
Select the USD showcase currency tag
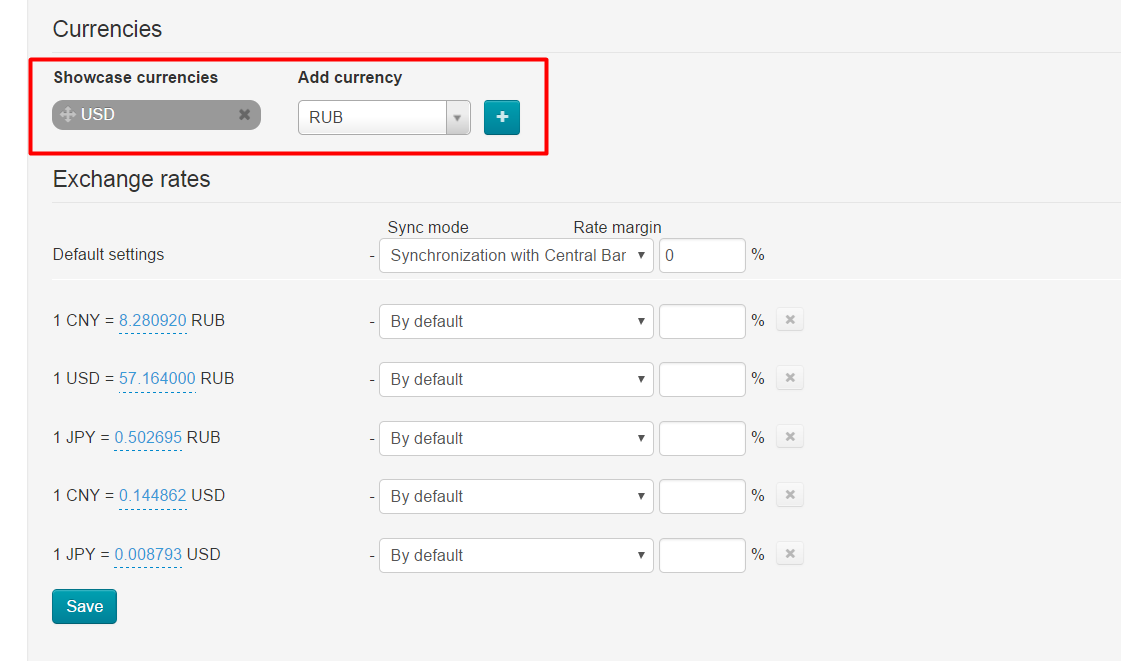tap(157, 114)
